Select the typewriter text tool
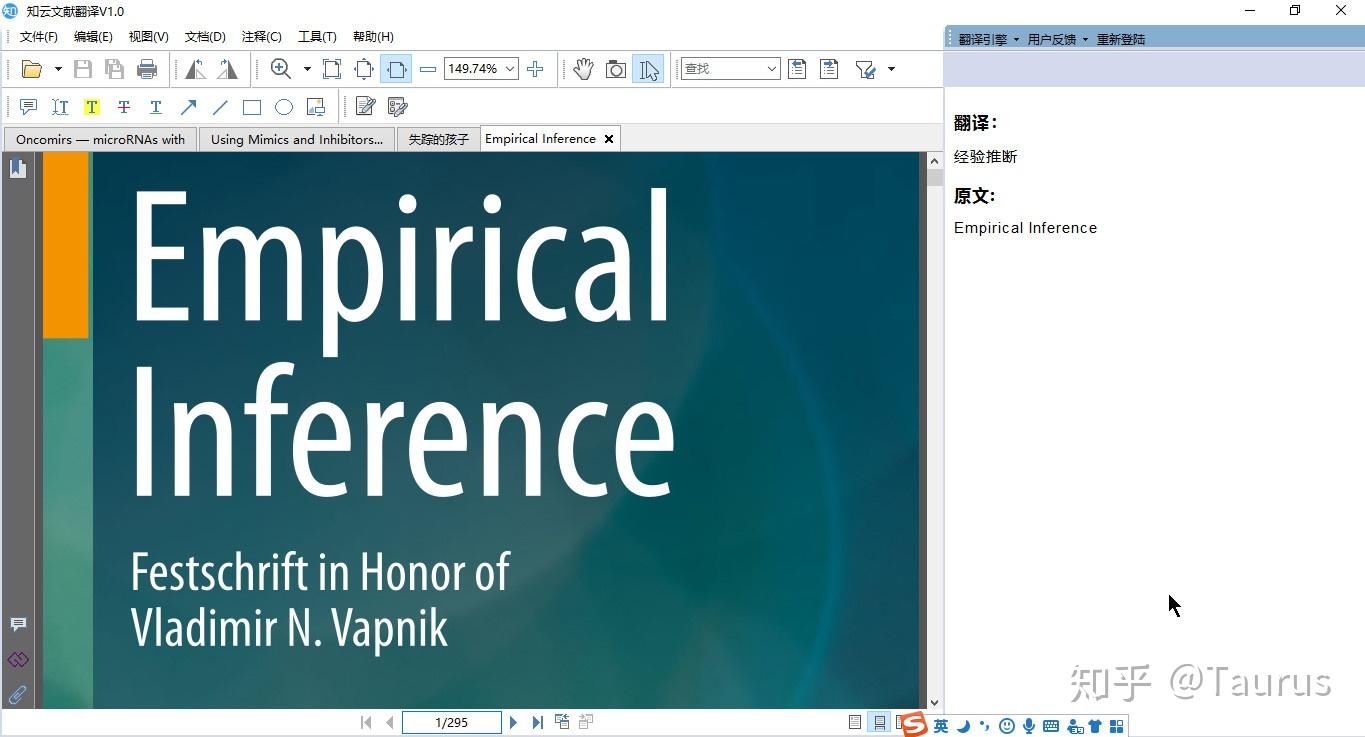Screen dimensions: 1365x737 coord(60,107)
